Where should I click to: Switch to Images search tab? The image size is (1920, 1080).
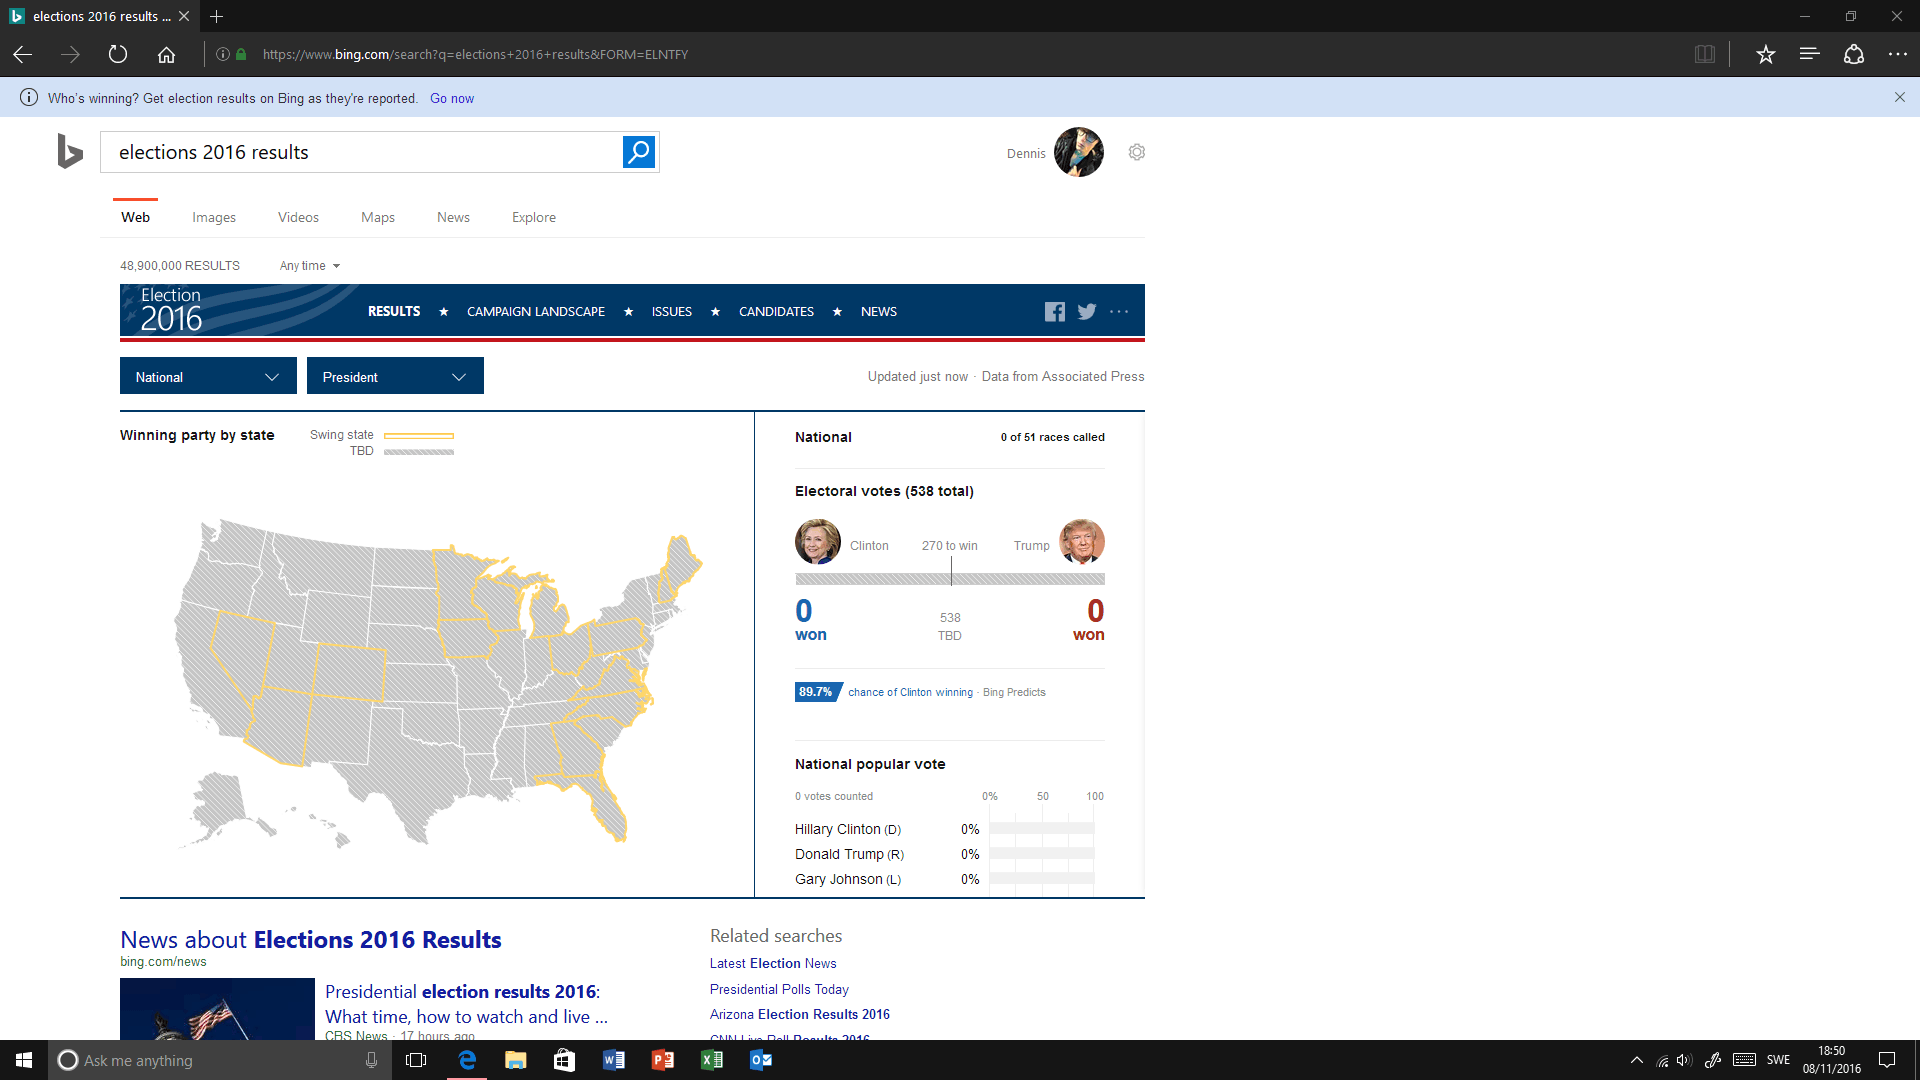click(214, 217)
